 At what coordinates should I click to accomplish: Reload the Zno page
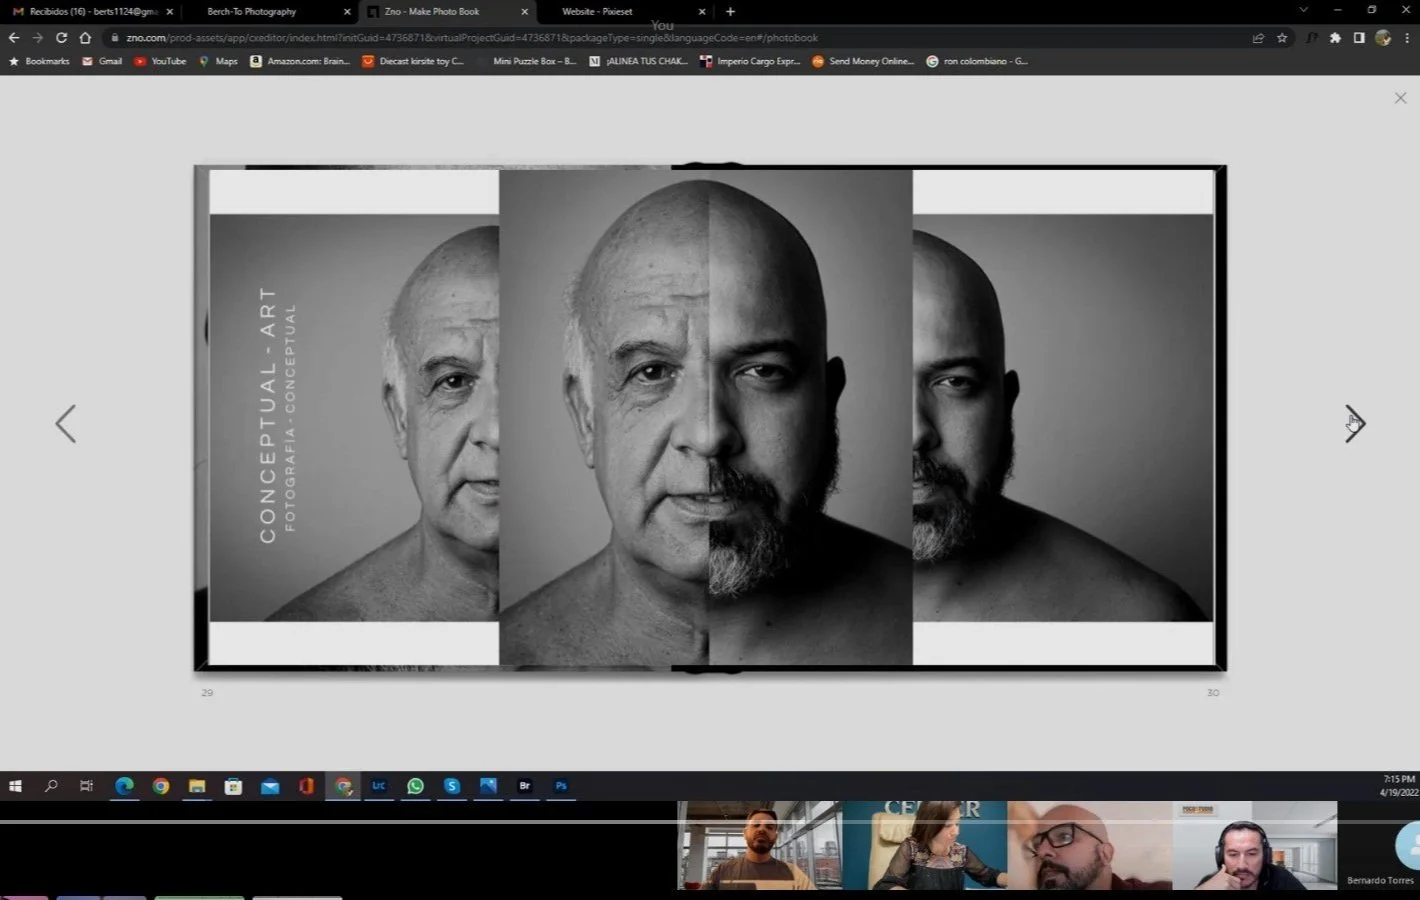61,38
